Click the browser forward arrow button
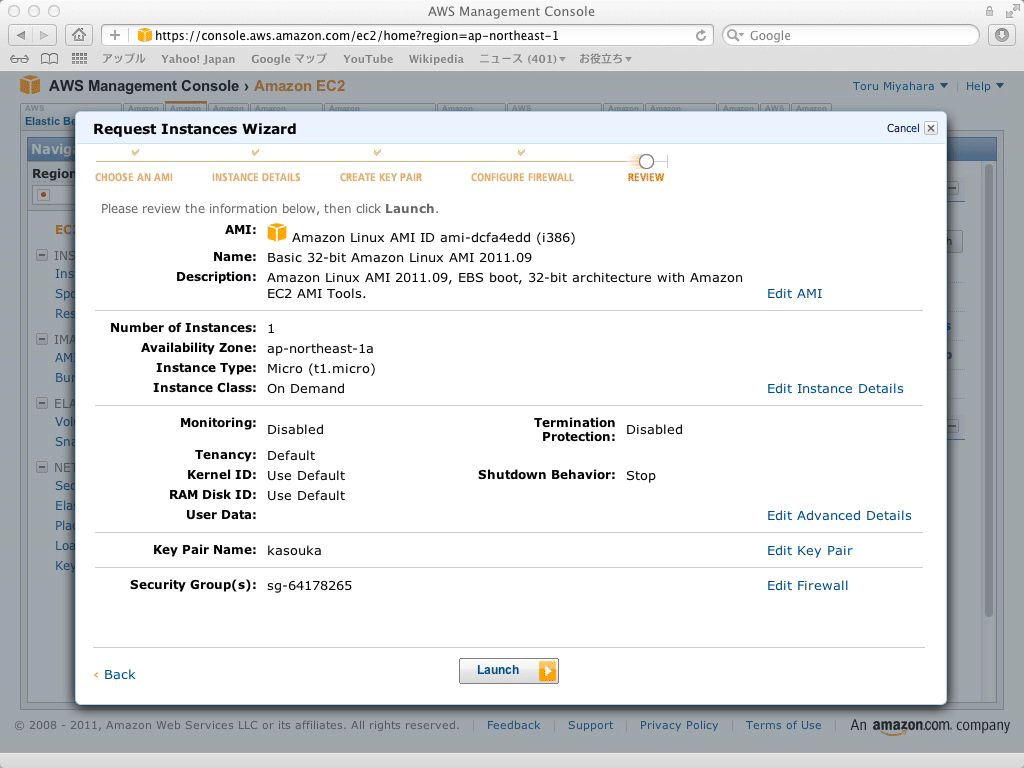This screenshot has width=1024, height=768. [44, 35]
